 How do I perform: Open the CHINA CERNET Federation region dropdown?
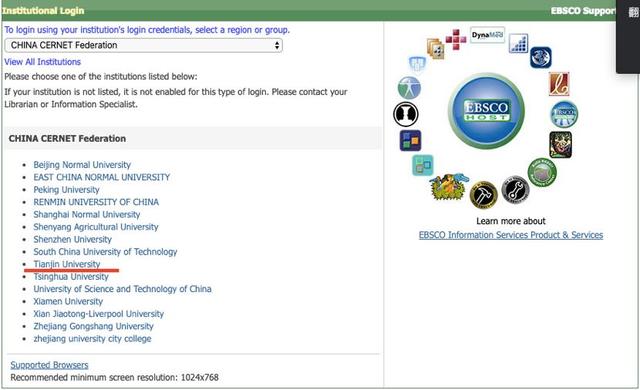point(143,45)
